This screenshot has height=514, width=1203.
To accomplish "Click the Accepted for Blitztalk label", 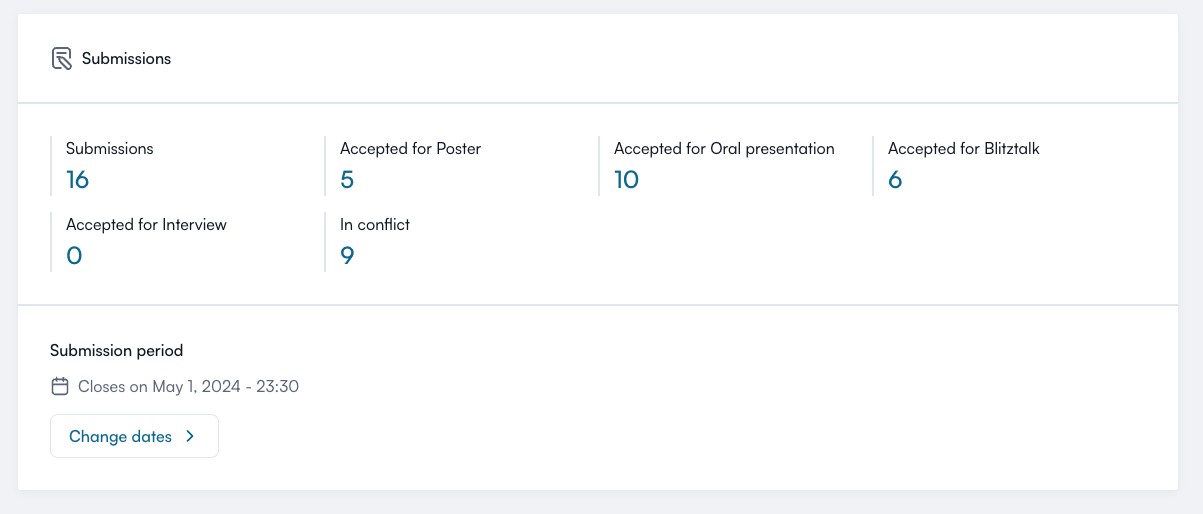I will (x=964, y=149).
